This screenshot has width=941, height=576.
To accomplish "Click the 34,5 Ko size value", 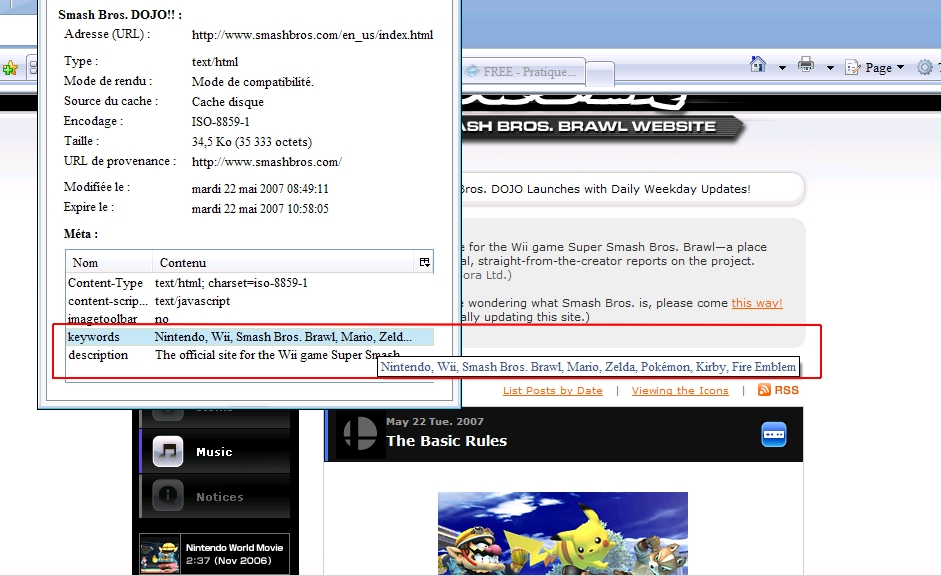I will click(251, 142).
